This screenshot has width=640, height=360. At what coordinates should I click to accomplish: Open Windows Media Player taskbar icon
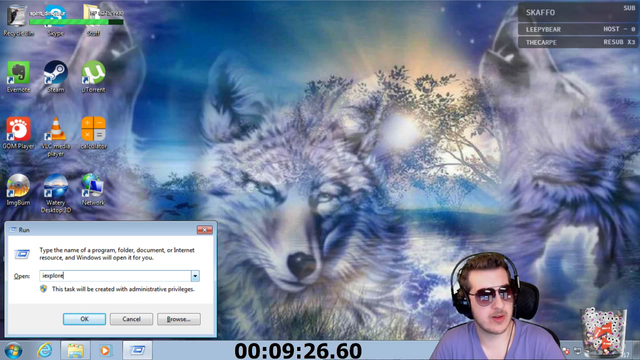[105, 350]
